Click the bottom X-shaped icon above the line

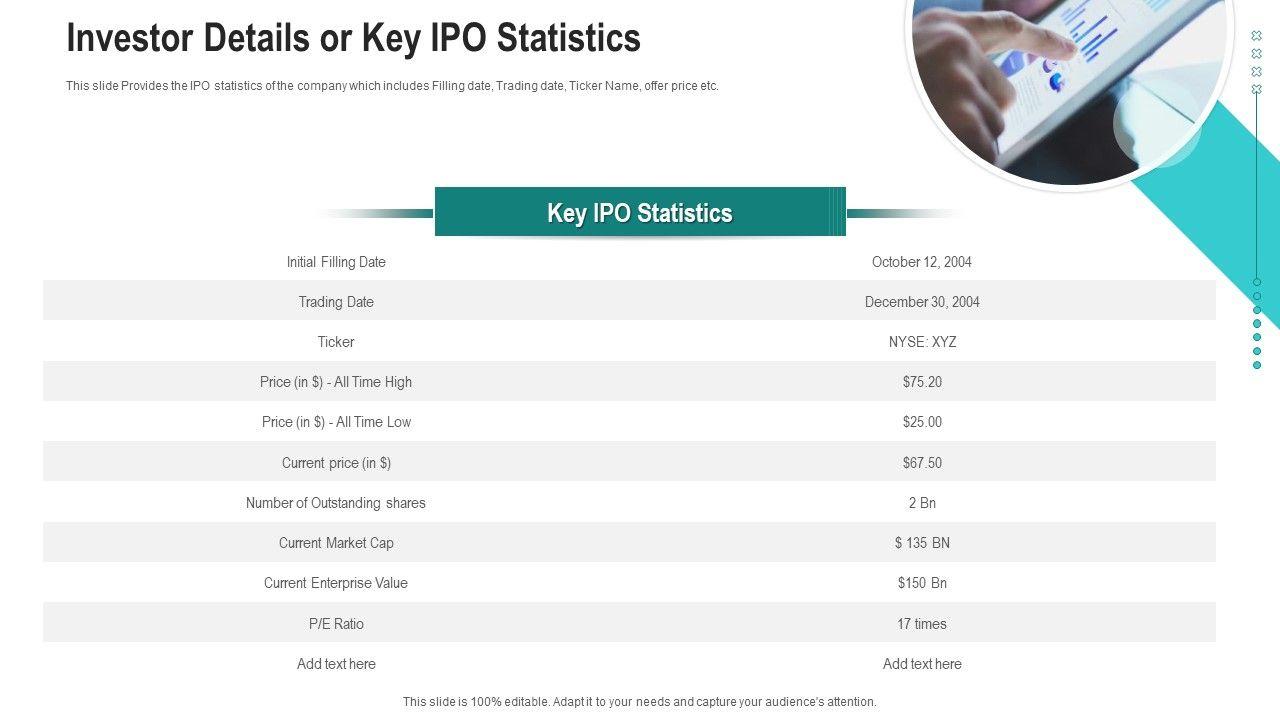pos(1257,89)
